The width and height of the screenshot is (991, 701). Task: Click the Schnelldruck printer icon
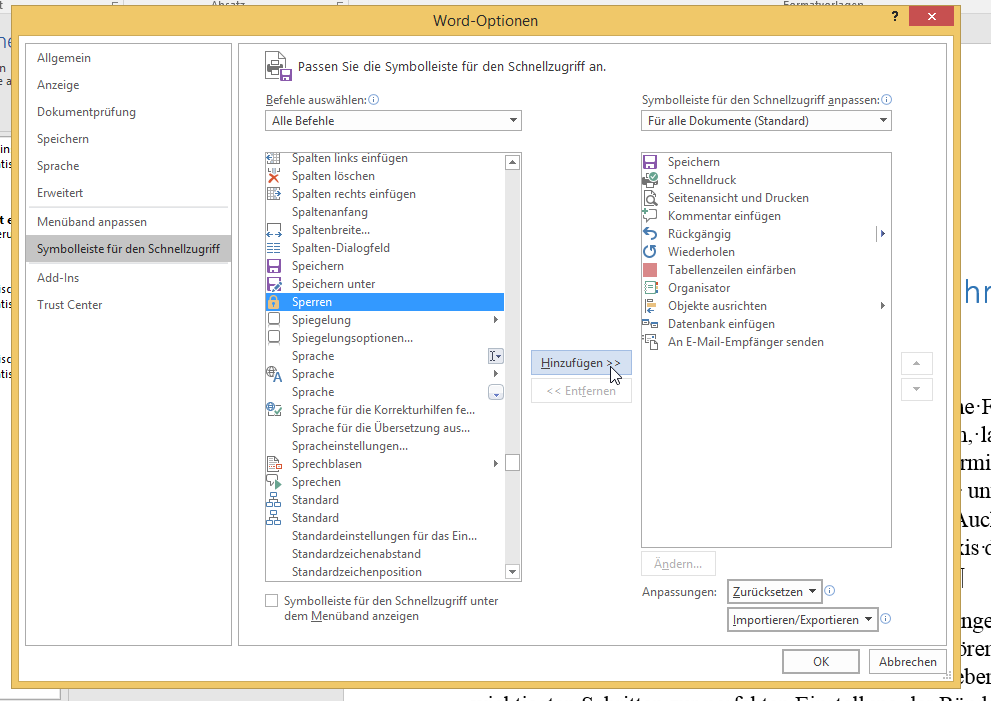pyautogui.click(x=650, y=180)
